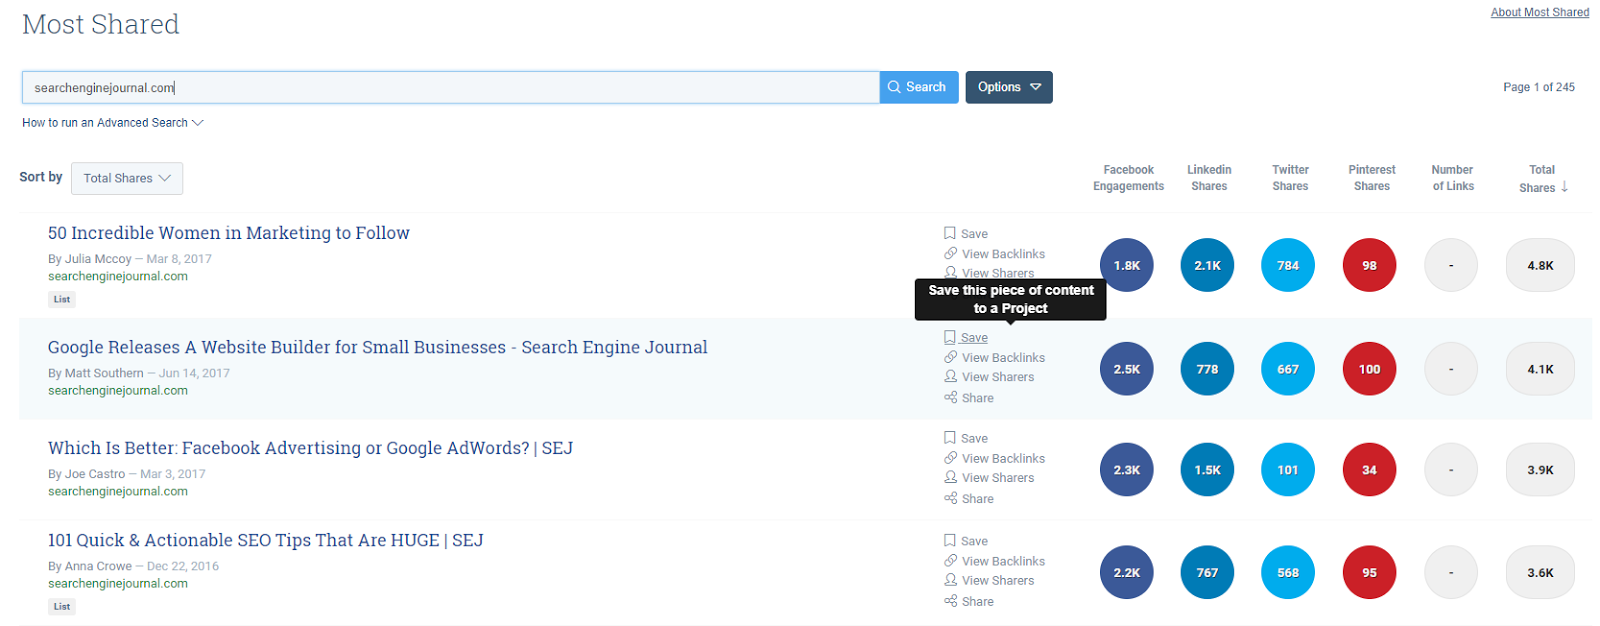View Backlinks for 50 Incredible Women article
Viewport: 1600px width, 626px height.
tap(995, 254)
